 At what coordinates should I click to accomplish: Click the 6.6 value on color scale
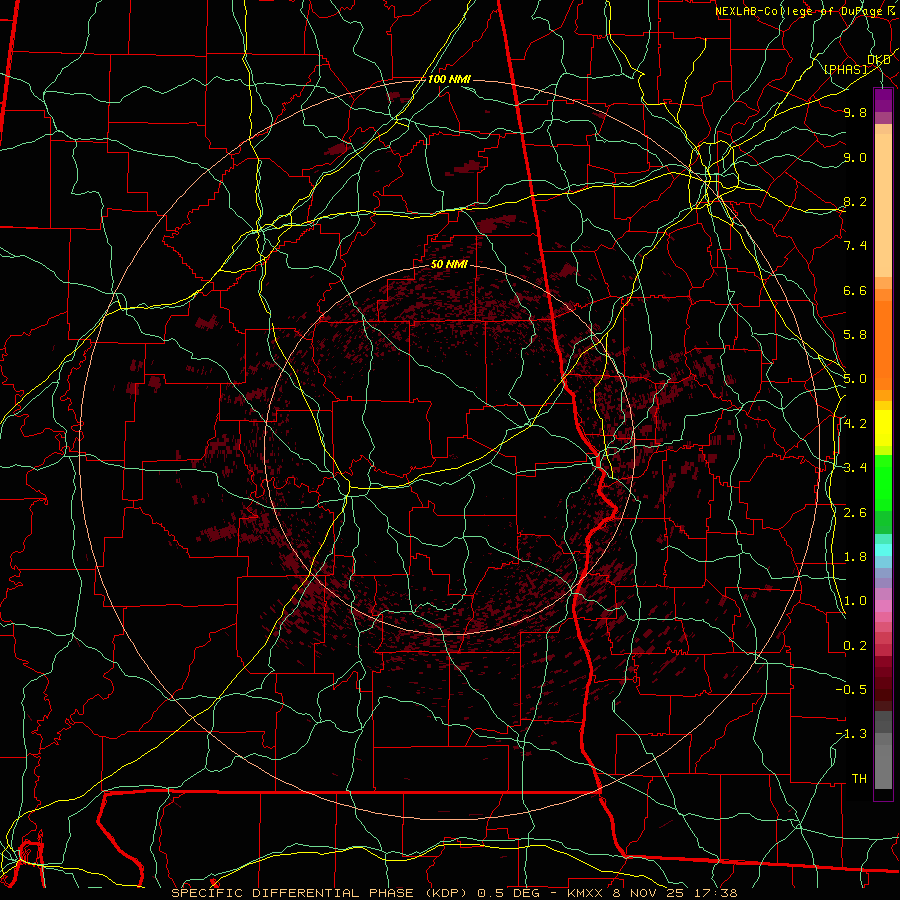(x=855, y=290)
